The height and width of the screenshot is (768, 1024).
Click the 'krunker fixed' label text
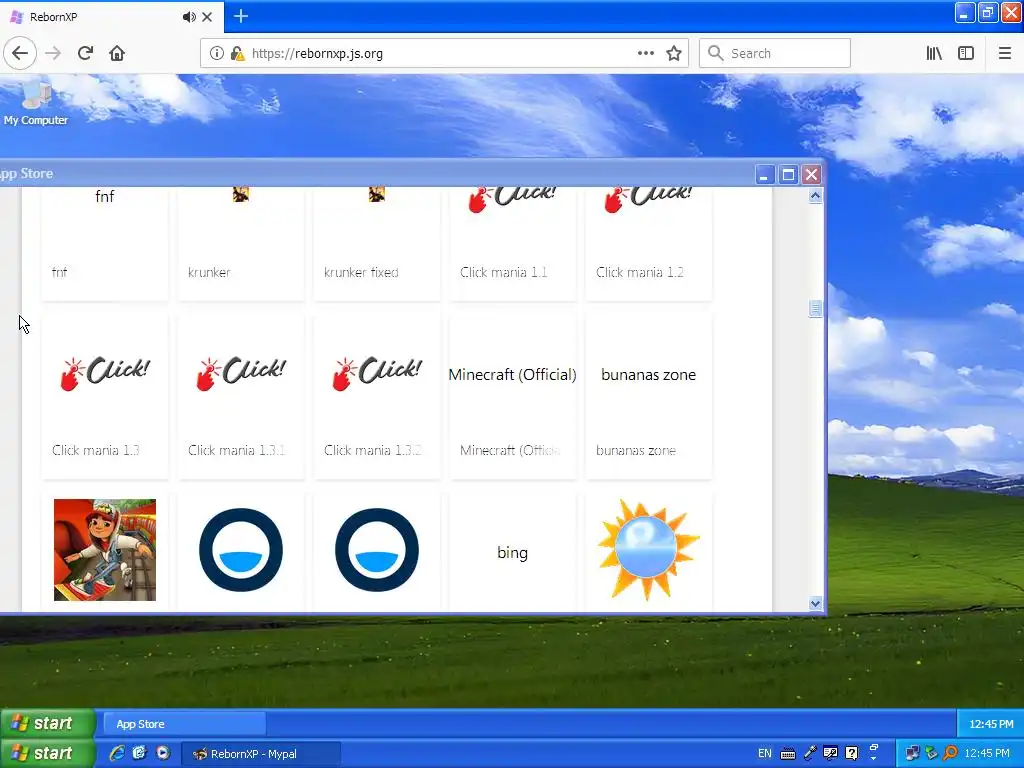(x=361, y=272)
